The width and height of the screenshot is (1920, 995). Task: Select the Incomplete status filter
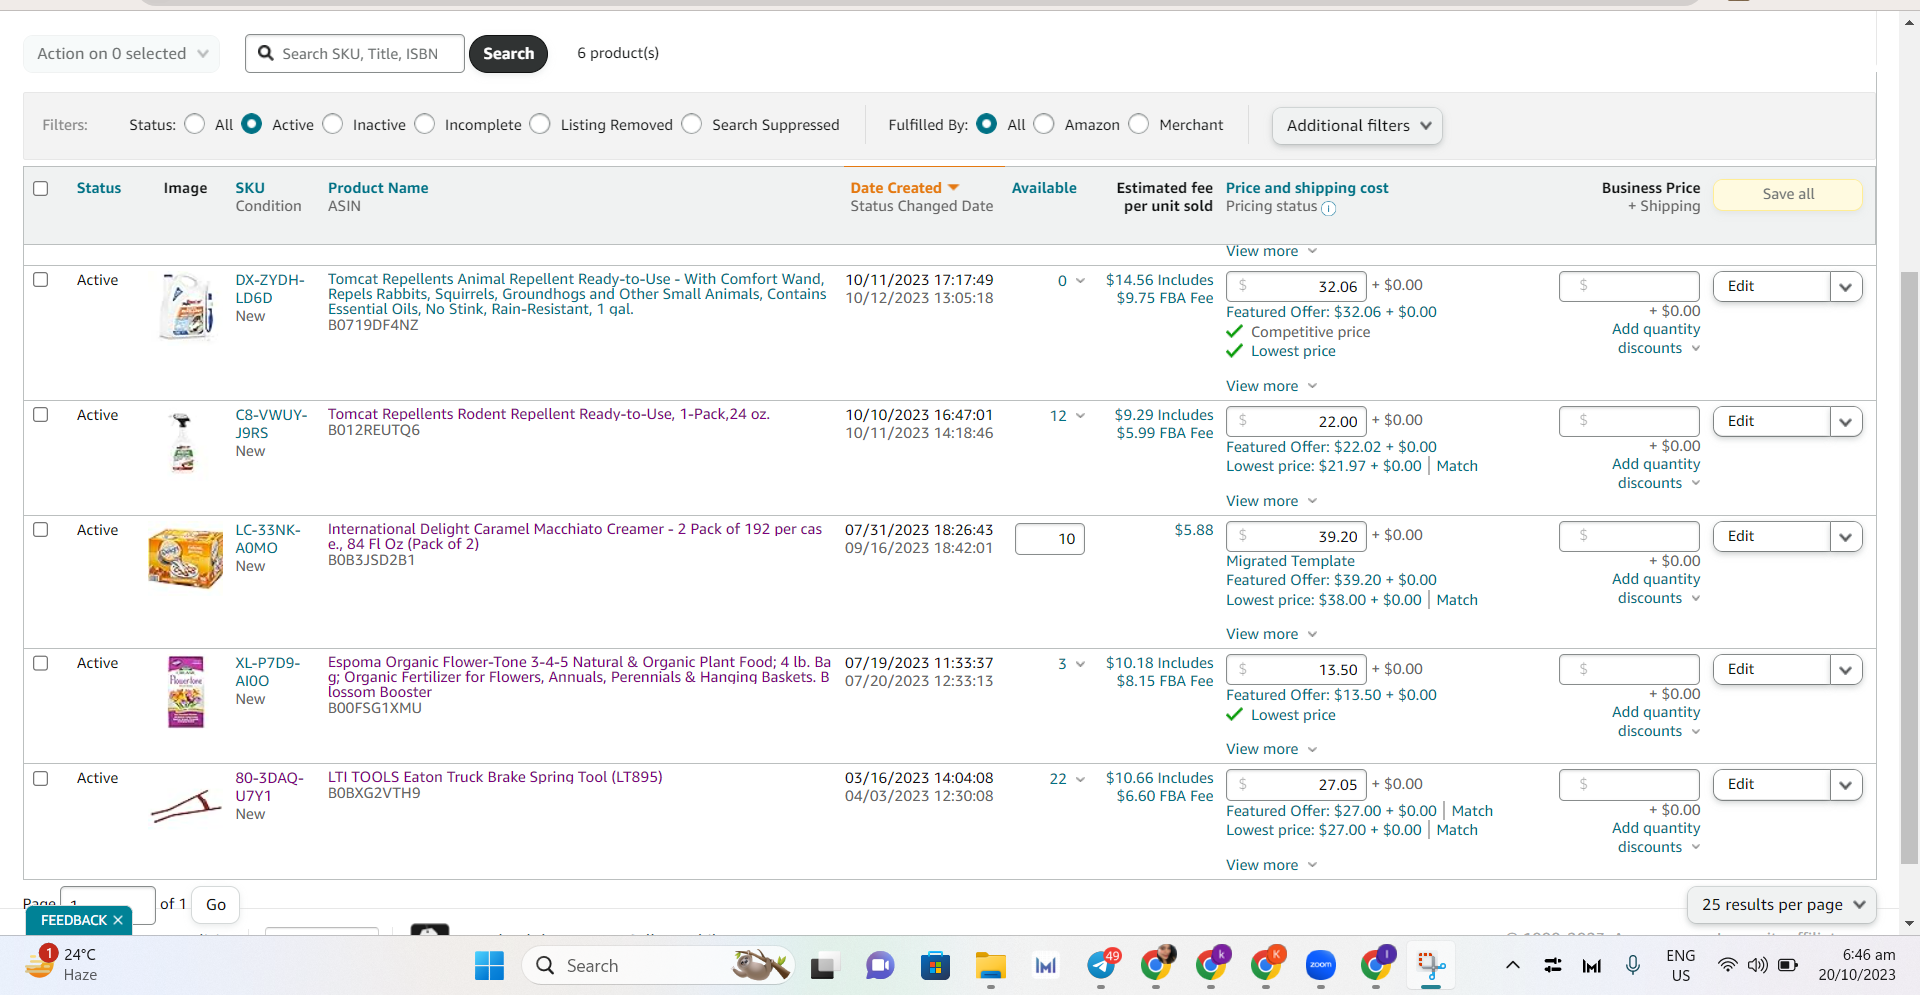pyautogui.click(x=425, y=124)
